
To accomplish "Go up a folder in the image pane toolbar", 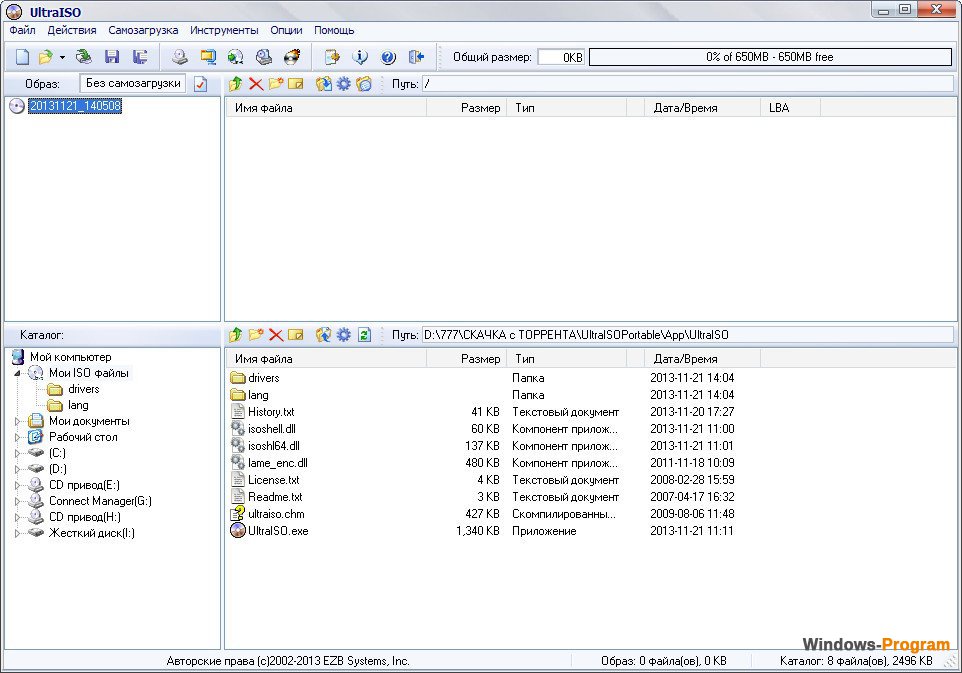I will click(236, 84).
